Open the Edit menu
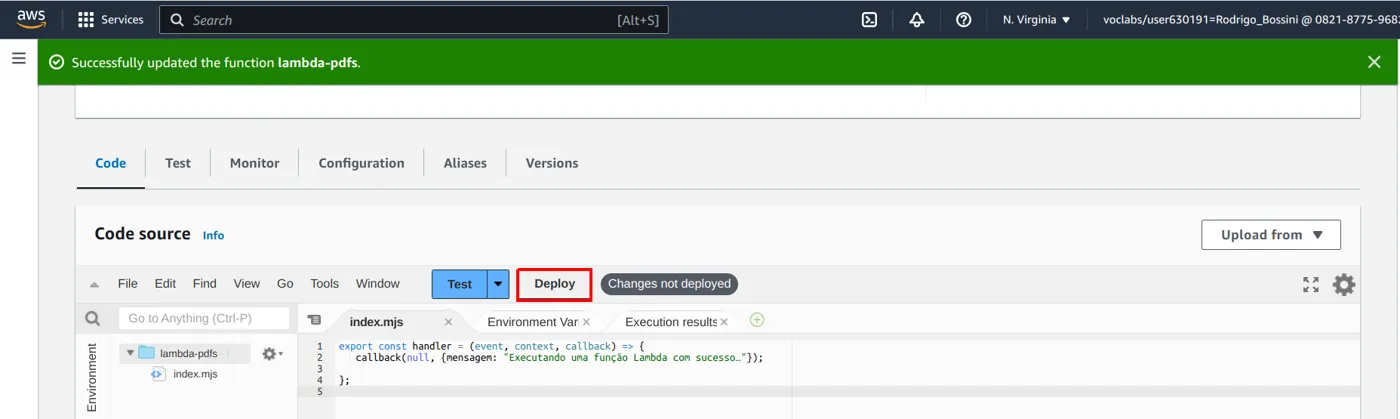Viewport: 1400px width, 419px height. [165, 284]
